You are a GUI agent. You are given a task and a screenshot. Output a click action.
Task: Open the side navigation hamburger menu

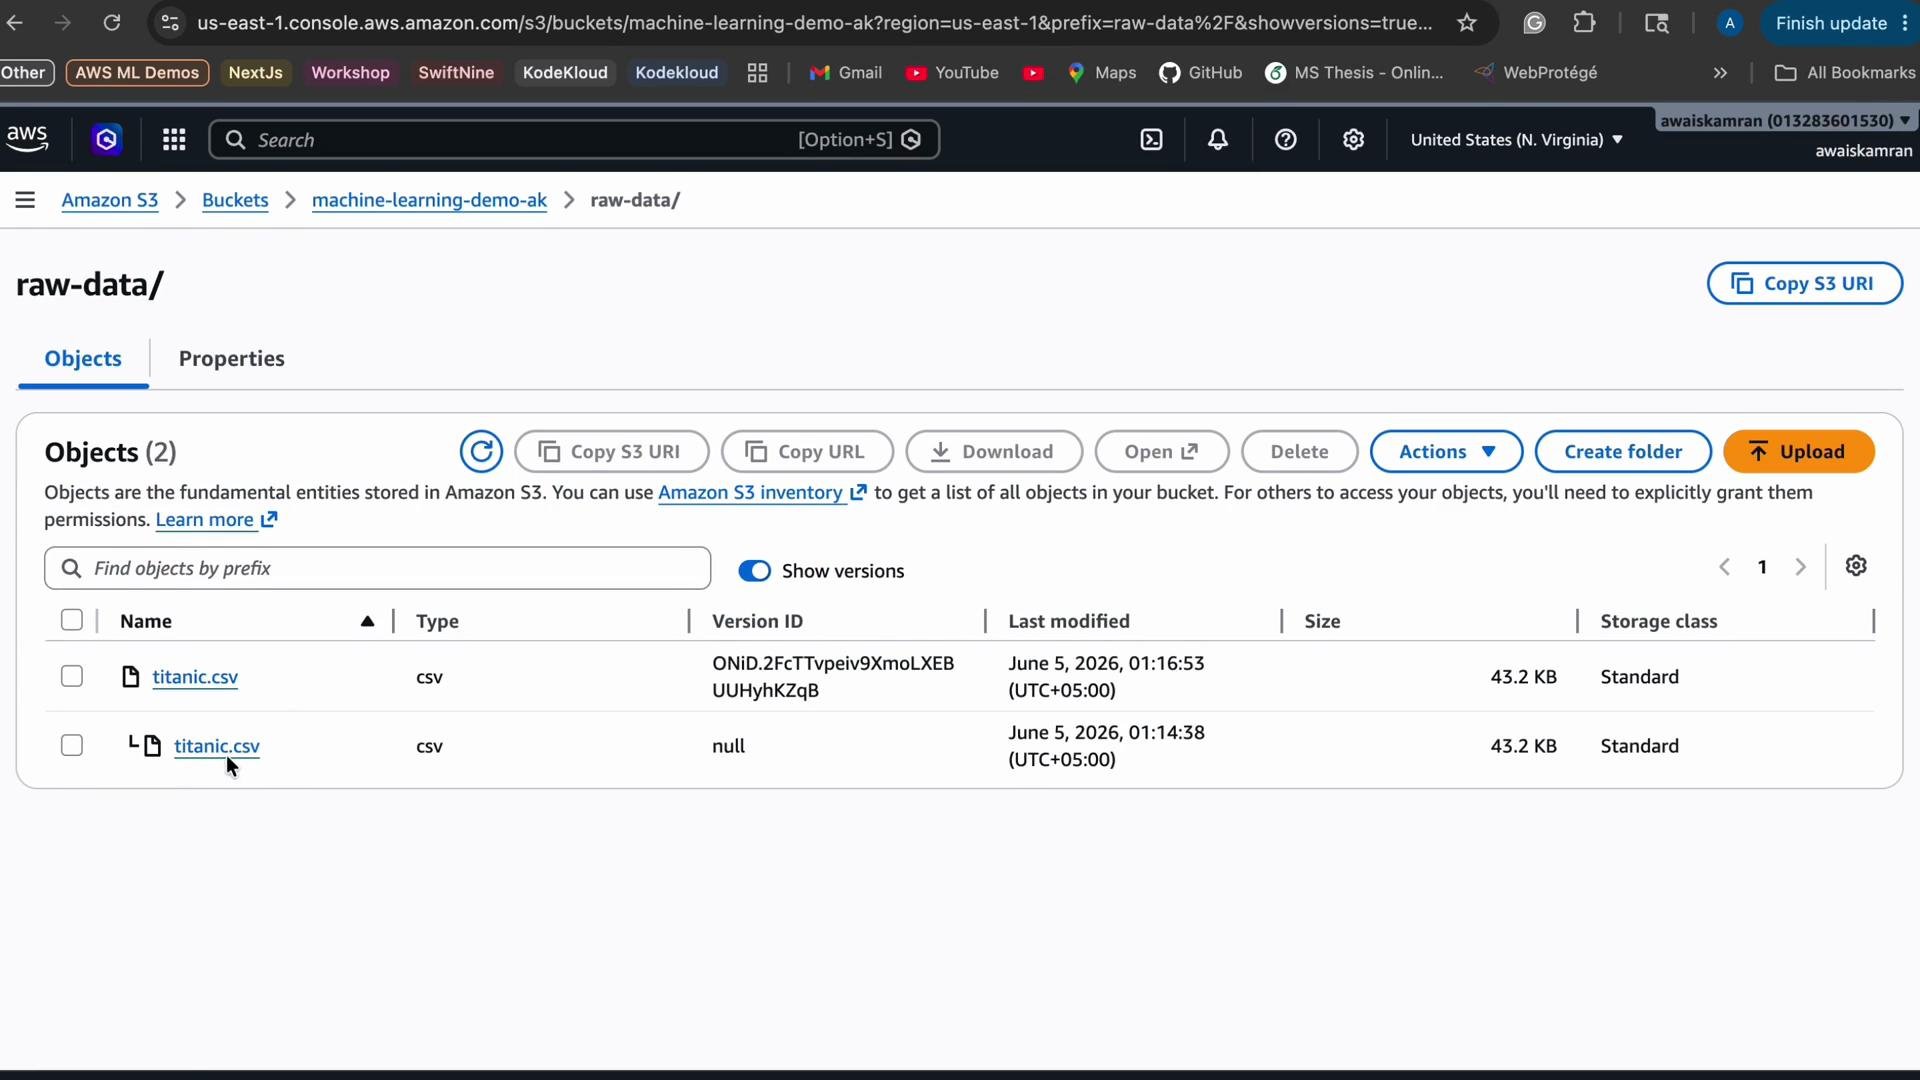point(25,200)
